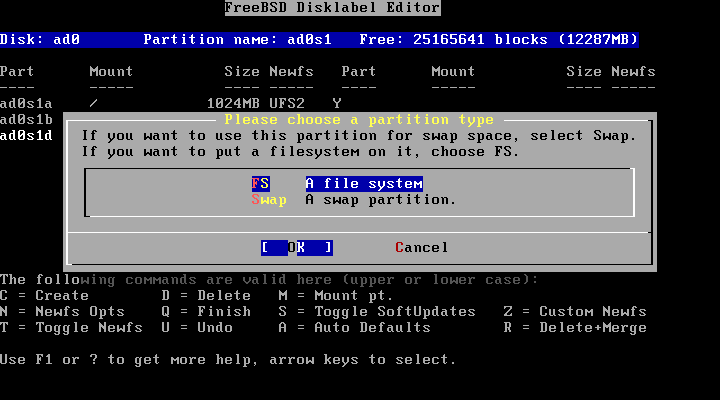Select the FS file system option
Screen dimensions: 720x400
pos(260,184)
